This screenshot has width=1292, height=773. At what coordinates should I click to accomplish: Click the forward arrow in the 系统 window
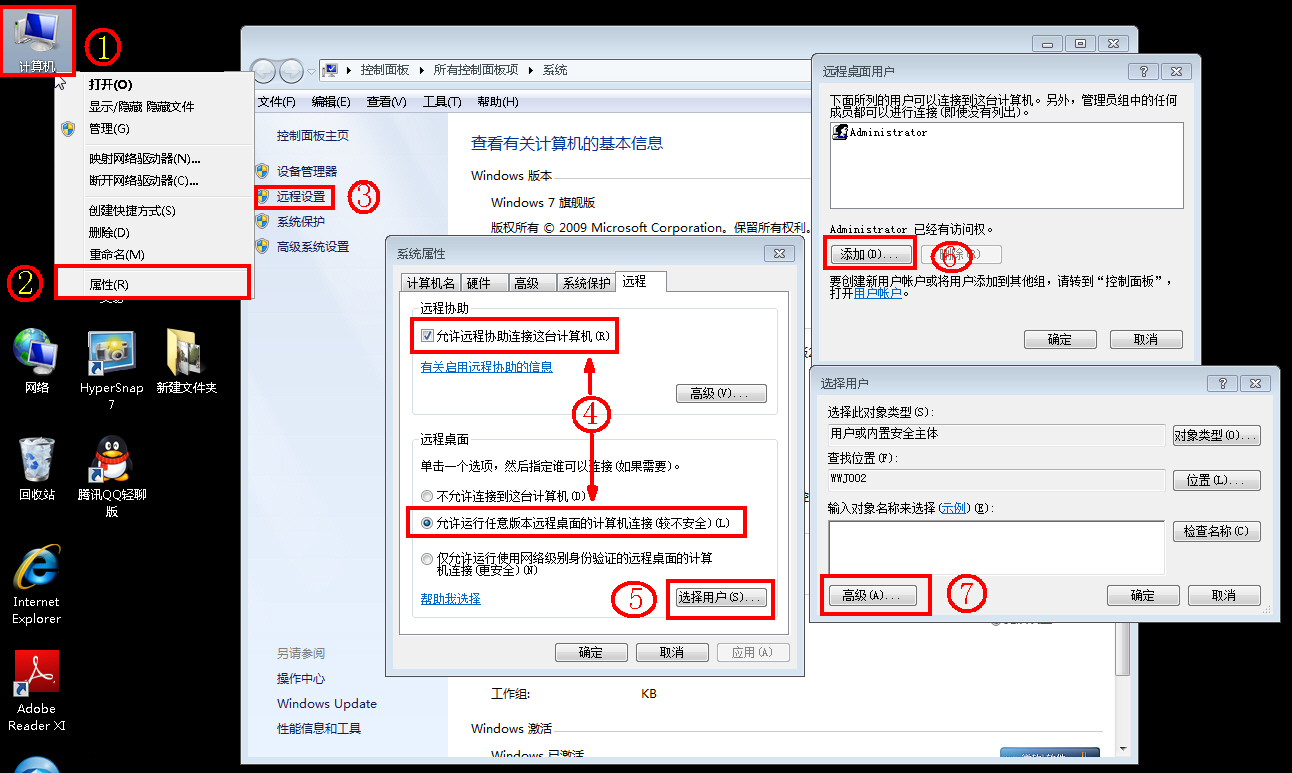(x=291, y=70)
